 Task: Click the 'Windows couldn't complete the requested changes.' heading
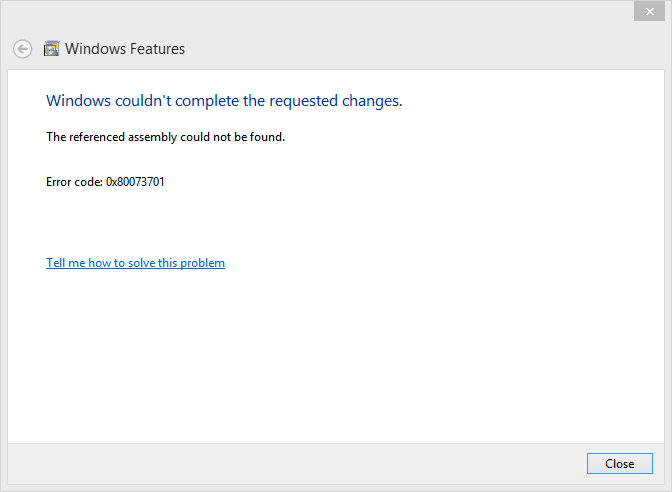point(224,101)
